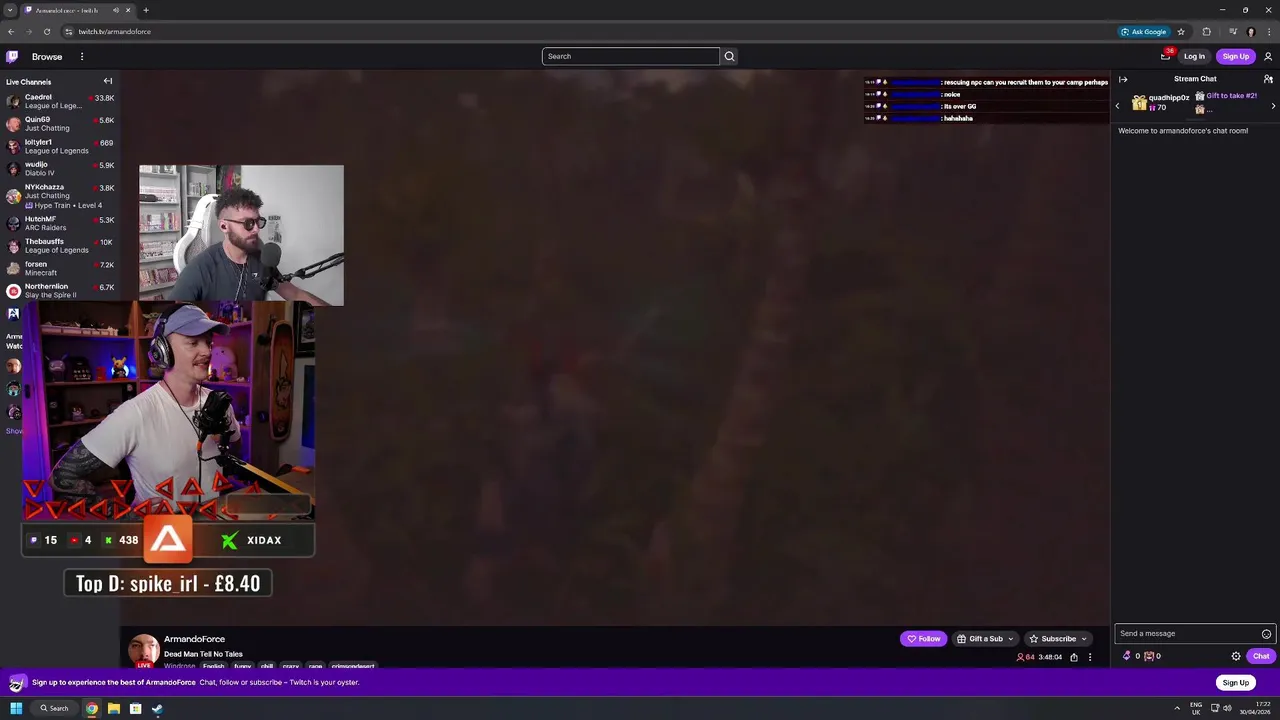Open HutchMF ARC Raiders channel
Viewport: 1280px width, 720px height.
60,223
